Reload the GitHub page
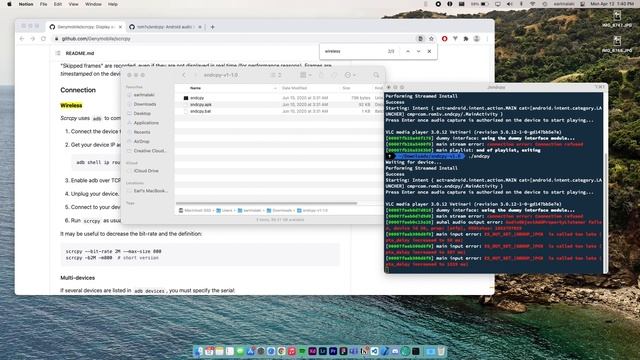 43,39
